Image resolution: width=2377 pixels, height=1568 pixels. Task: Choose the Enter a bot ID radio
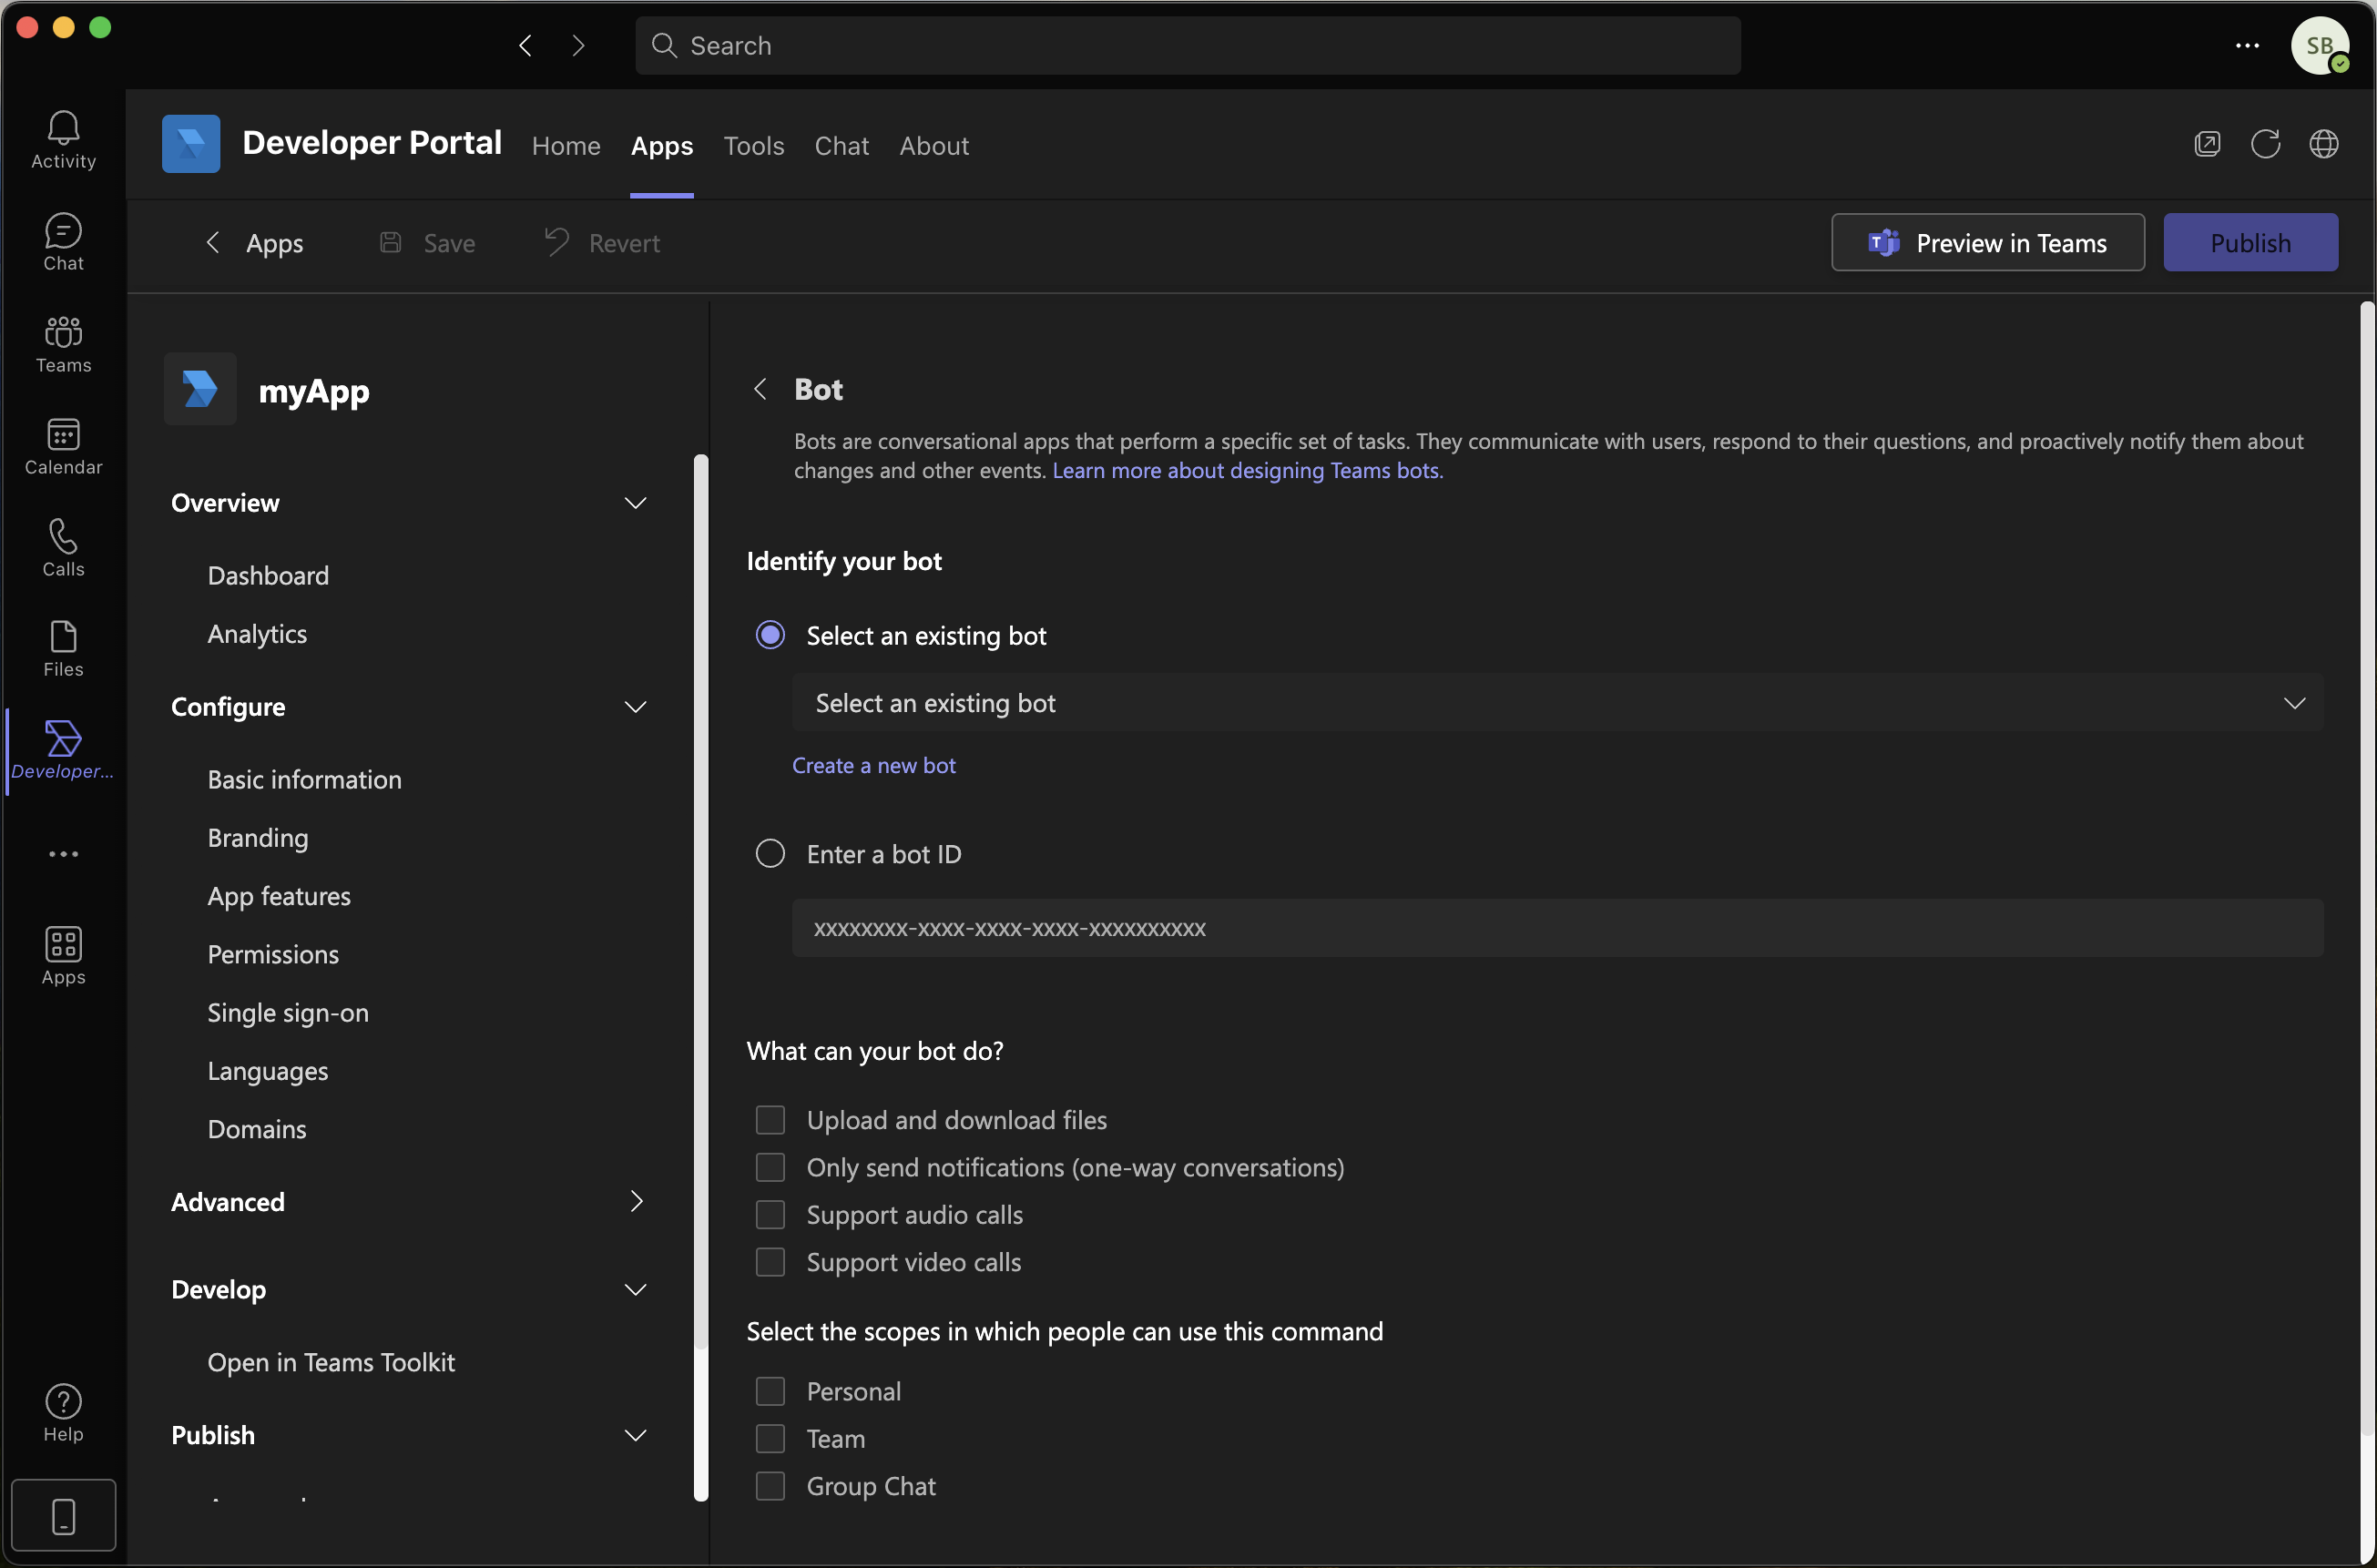770,853
